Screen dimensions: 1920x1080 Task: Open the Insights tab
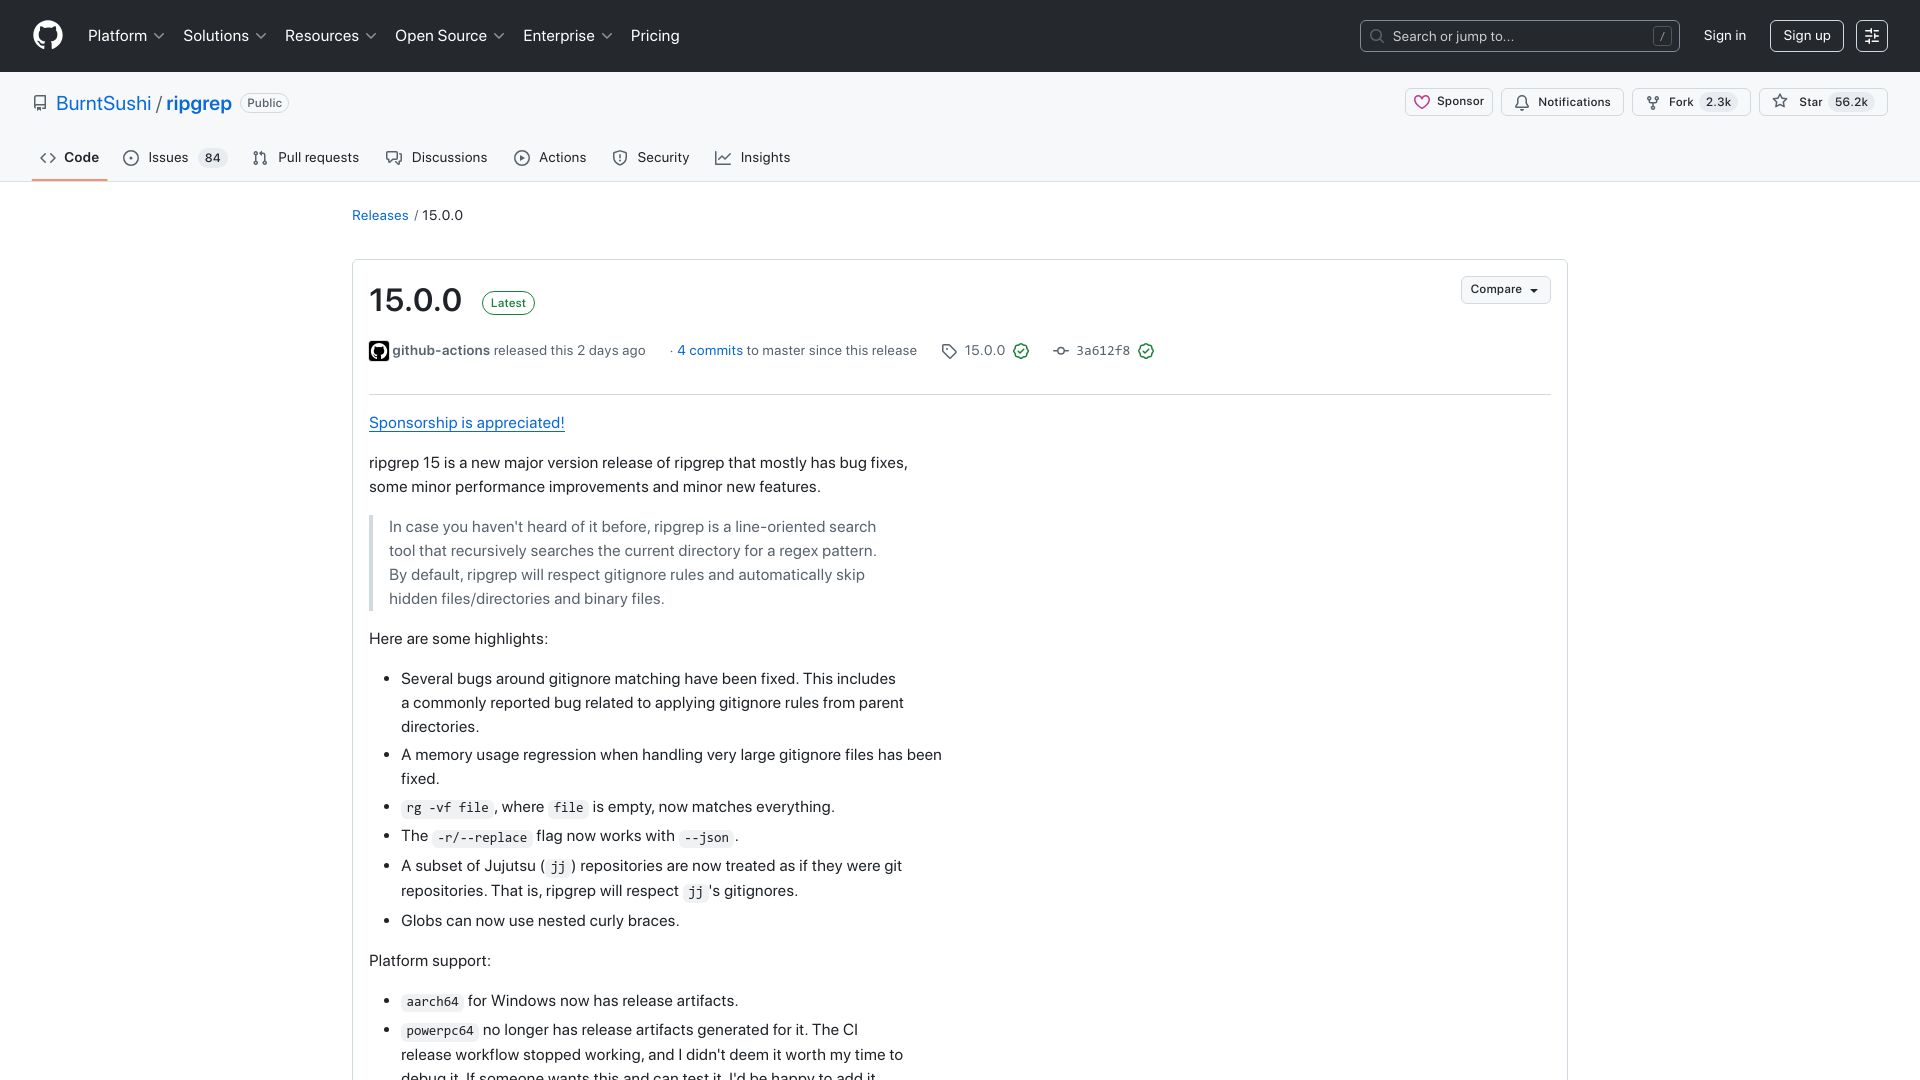coord(753,158)
